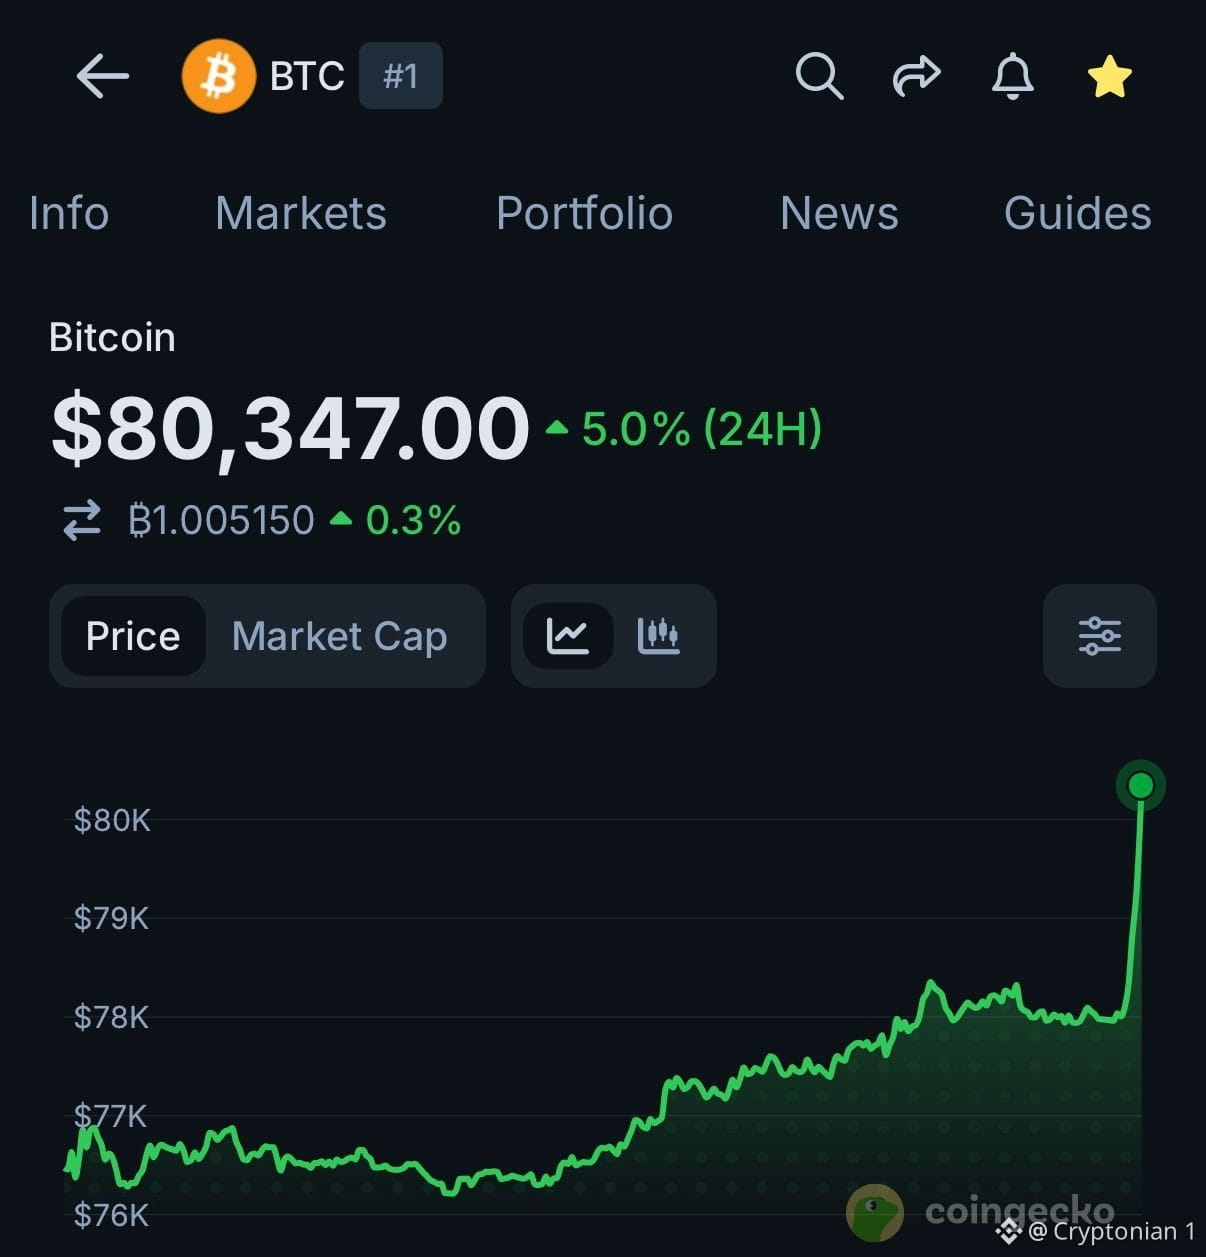The image size is (1206, 1257).
Task: Open chart settings sliders icon
Action: point(1100,636)
